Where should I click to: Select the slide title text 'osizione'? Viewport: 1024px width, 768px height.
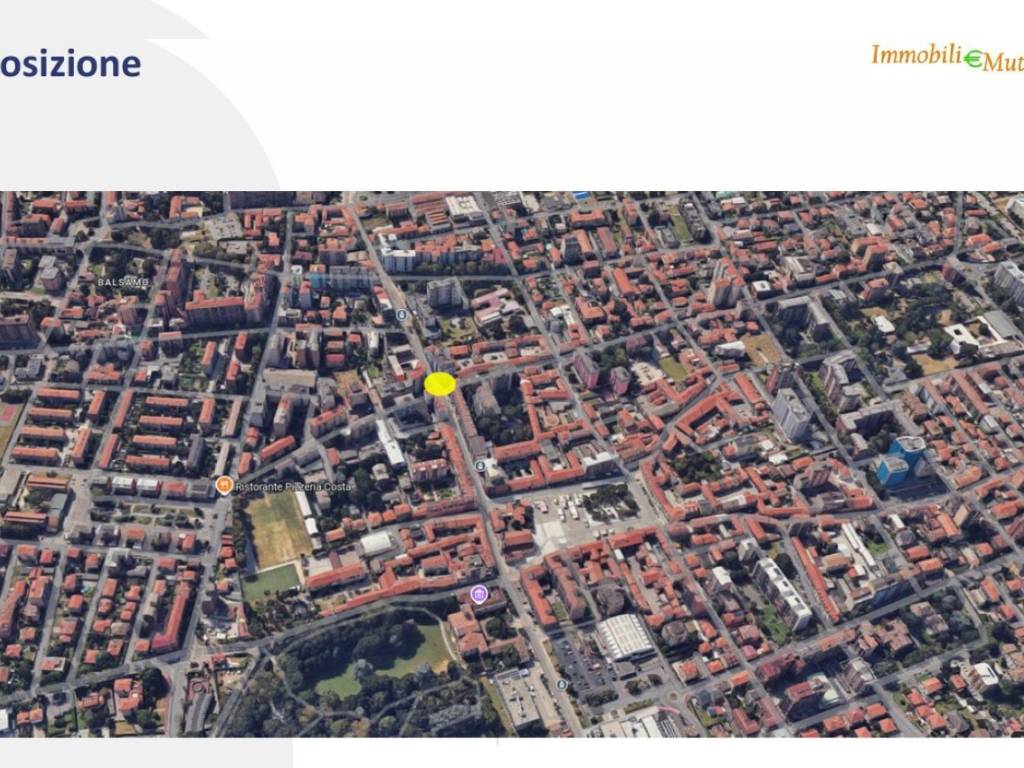[70, 64]
